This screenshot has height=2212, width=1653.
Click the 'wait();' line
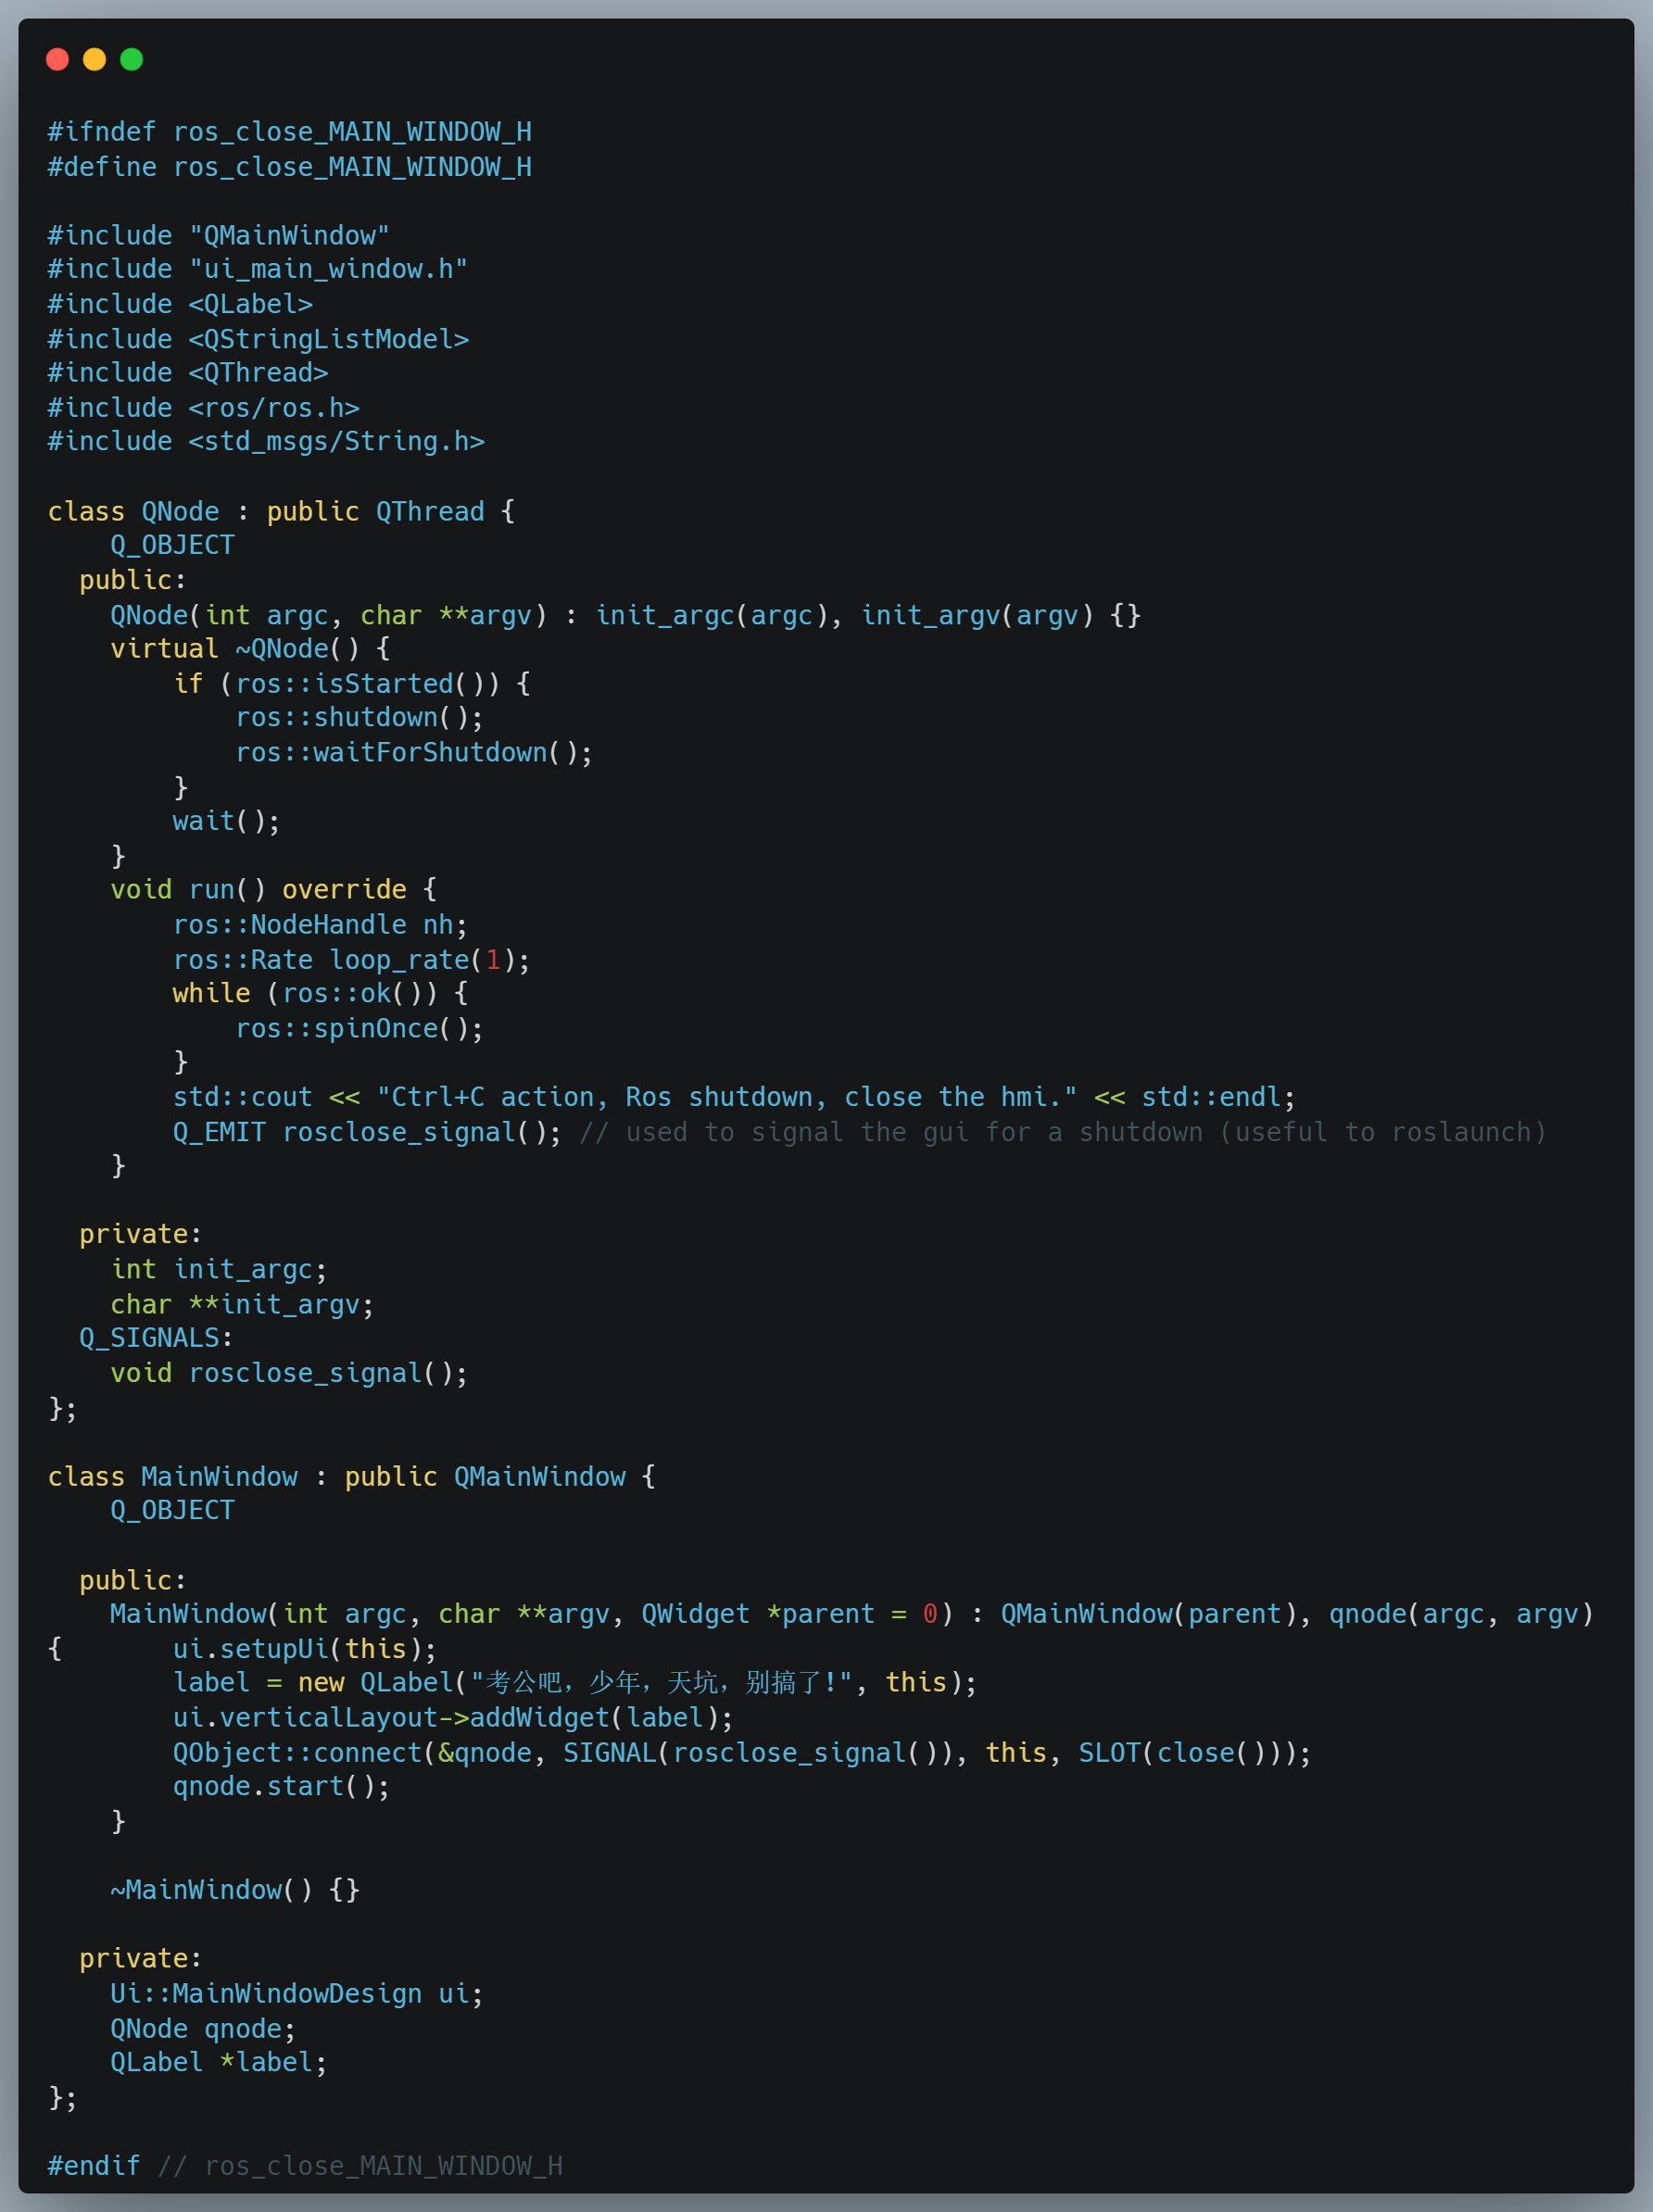(227, 822)
